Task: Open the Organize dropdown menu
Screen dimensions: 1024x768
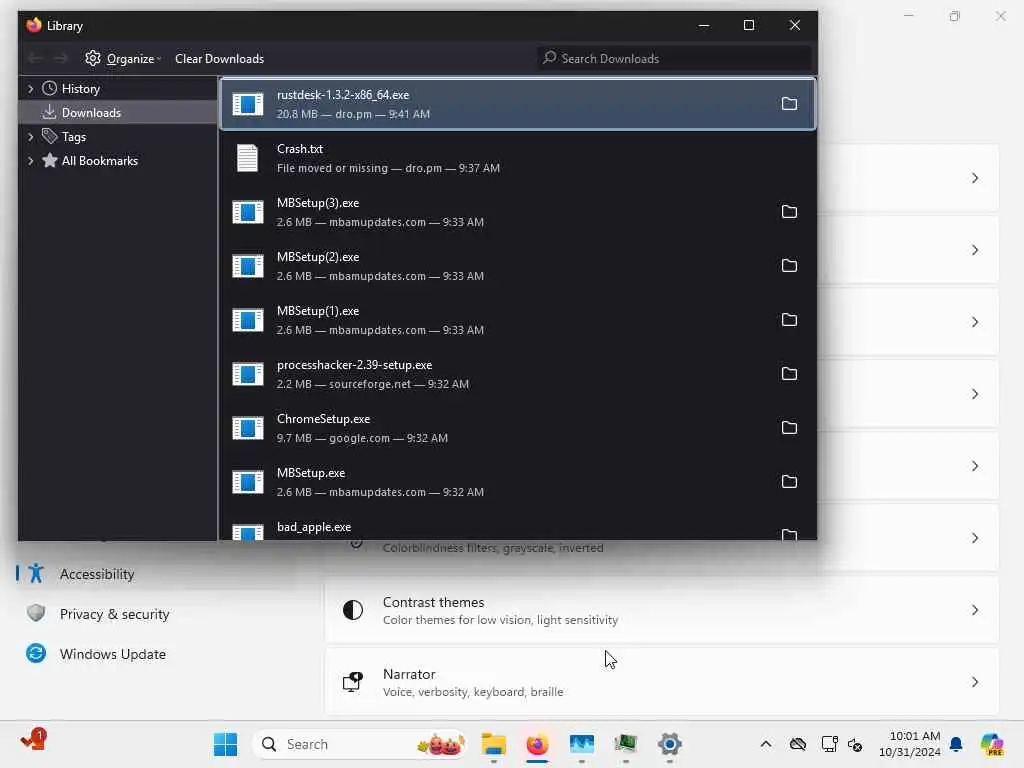Action: click(x=123, y=58)
